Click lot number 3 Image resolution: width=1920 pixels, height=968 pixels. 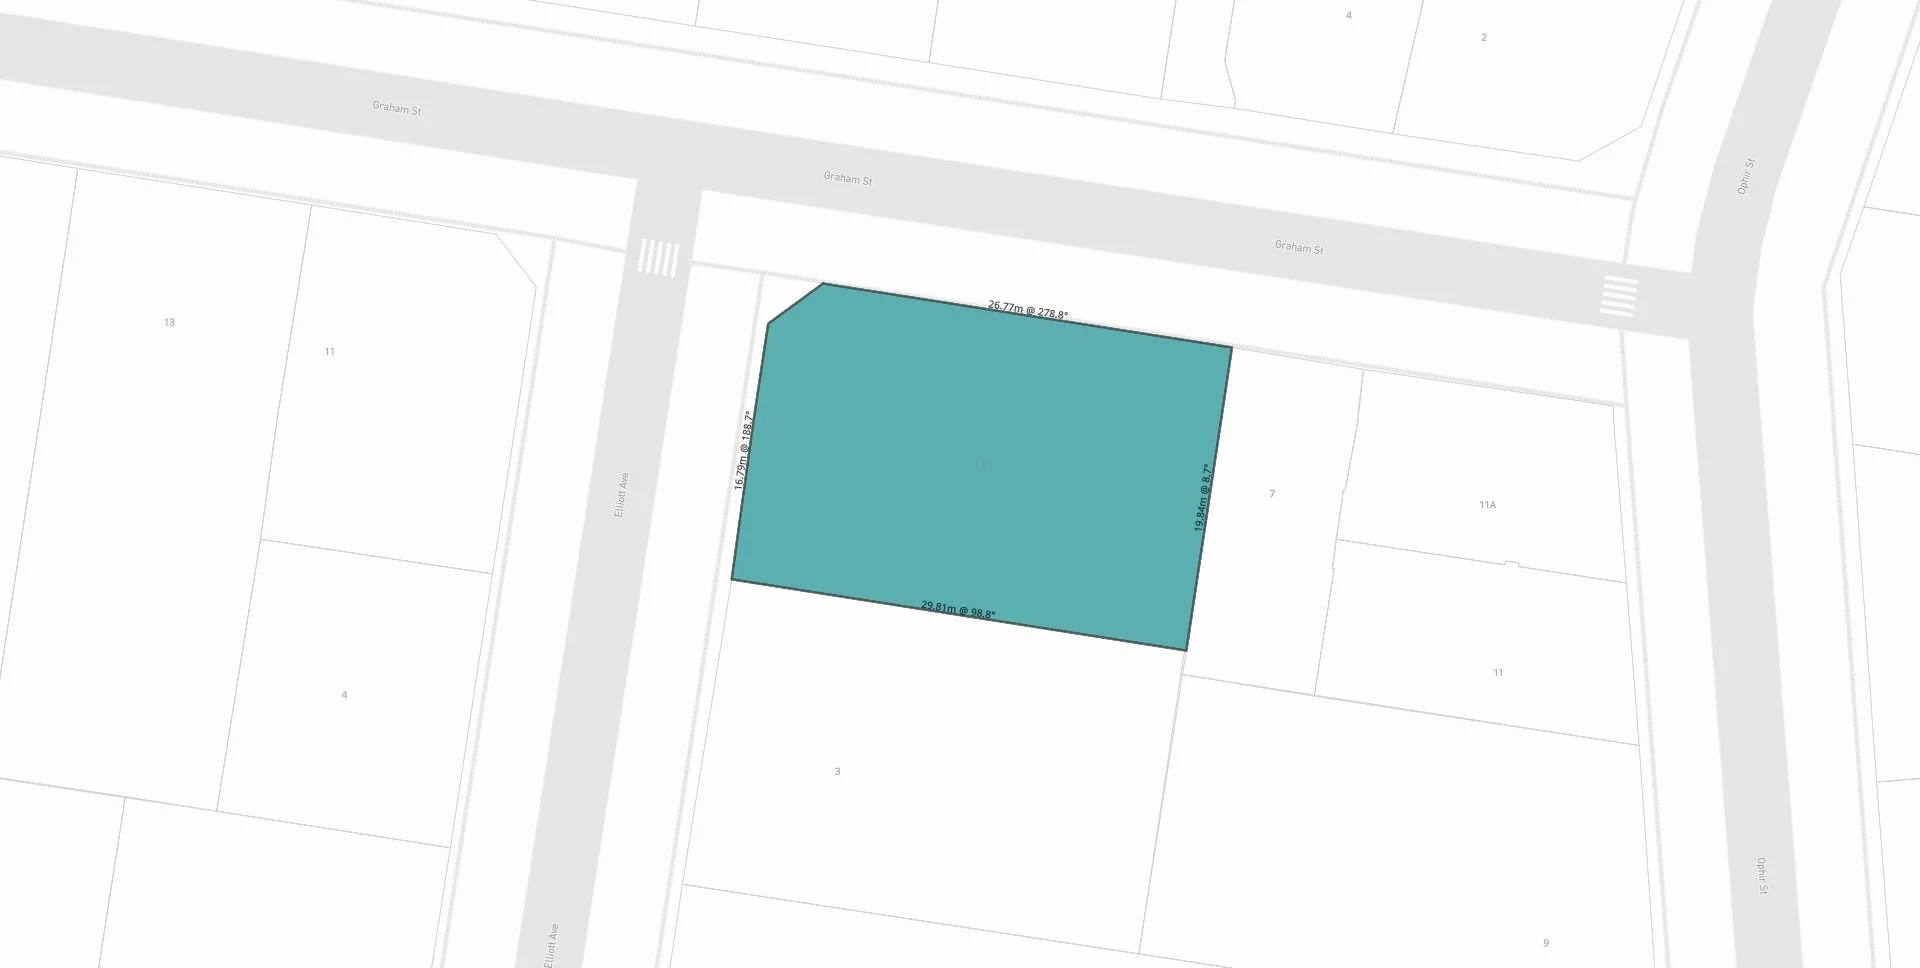click(837, 772)
